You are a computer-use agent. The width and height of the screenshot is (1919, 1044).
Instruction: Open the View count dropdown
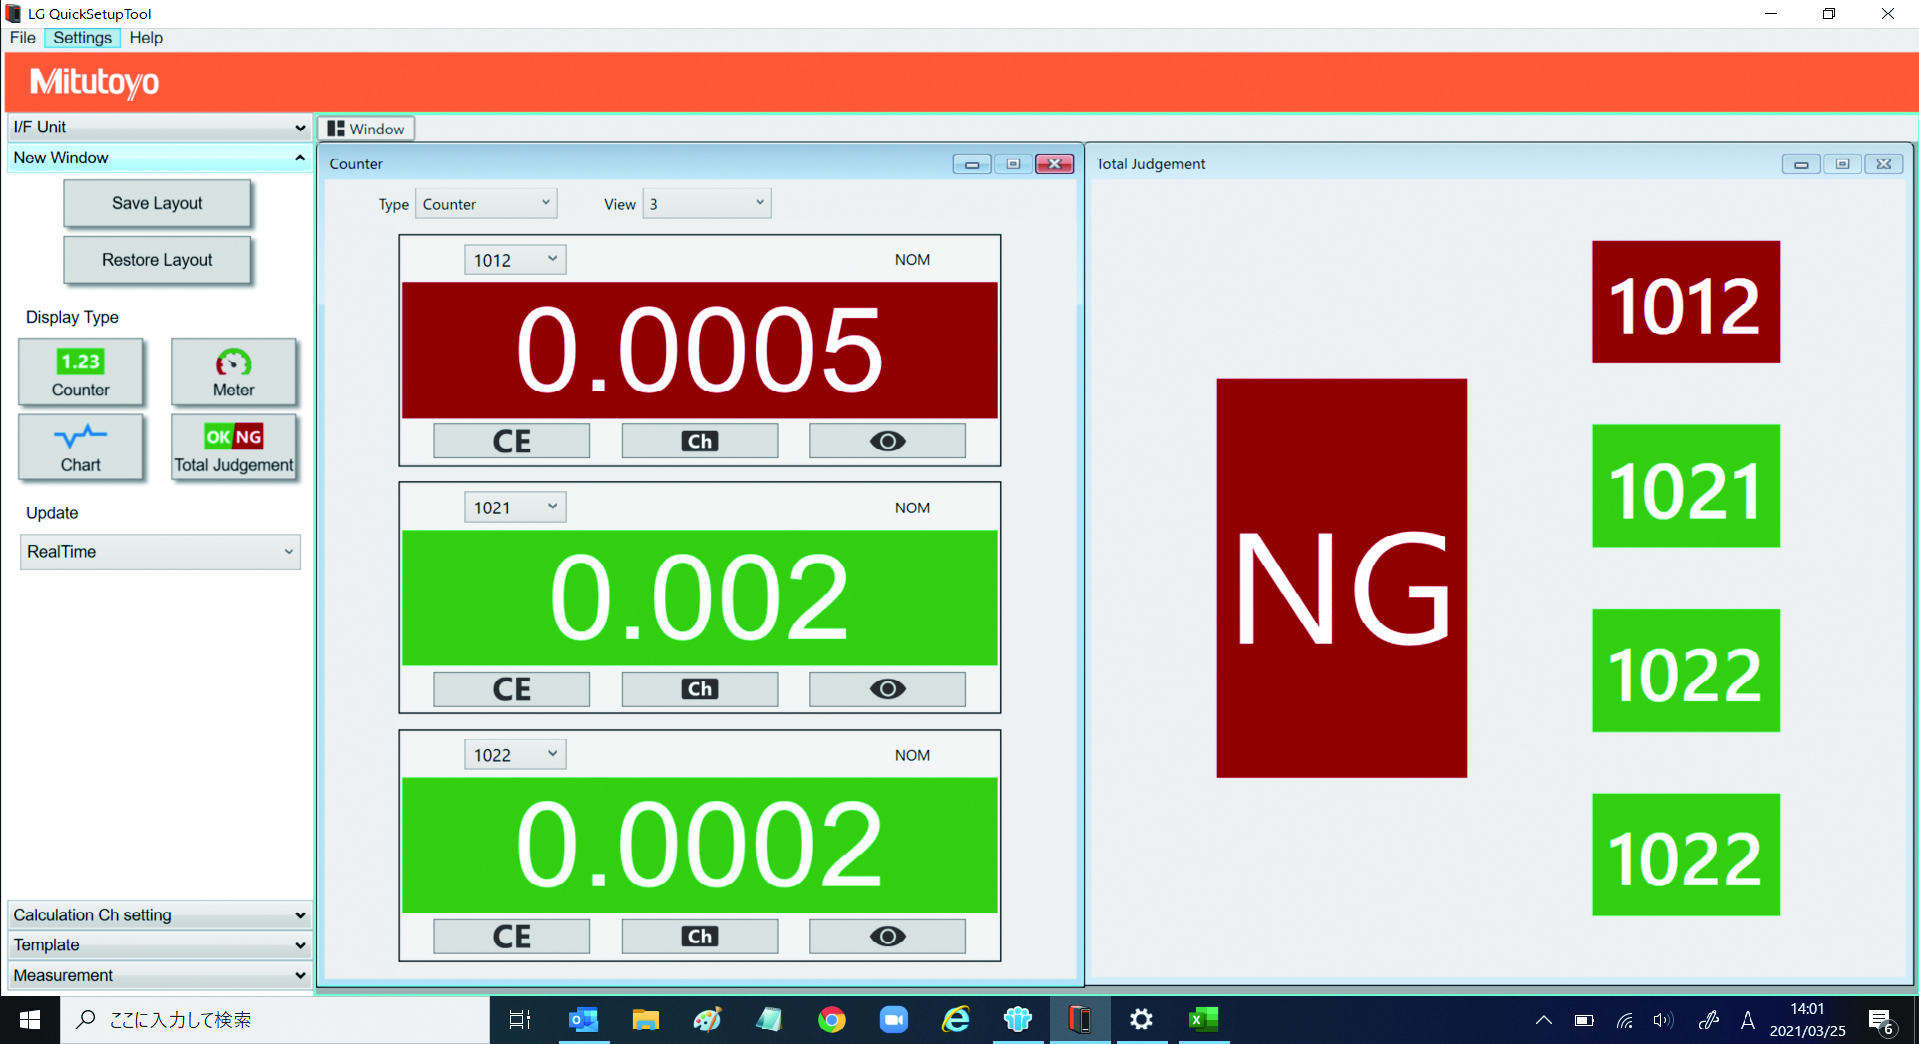[706, 204]
